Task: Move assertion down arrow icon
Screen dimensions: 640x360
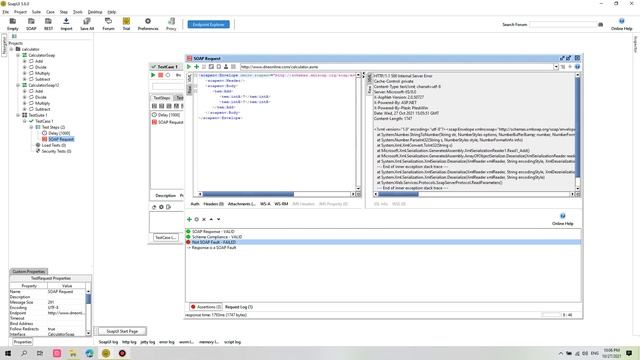Action: (218, 219)
